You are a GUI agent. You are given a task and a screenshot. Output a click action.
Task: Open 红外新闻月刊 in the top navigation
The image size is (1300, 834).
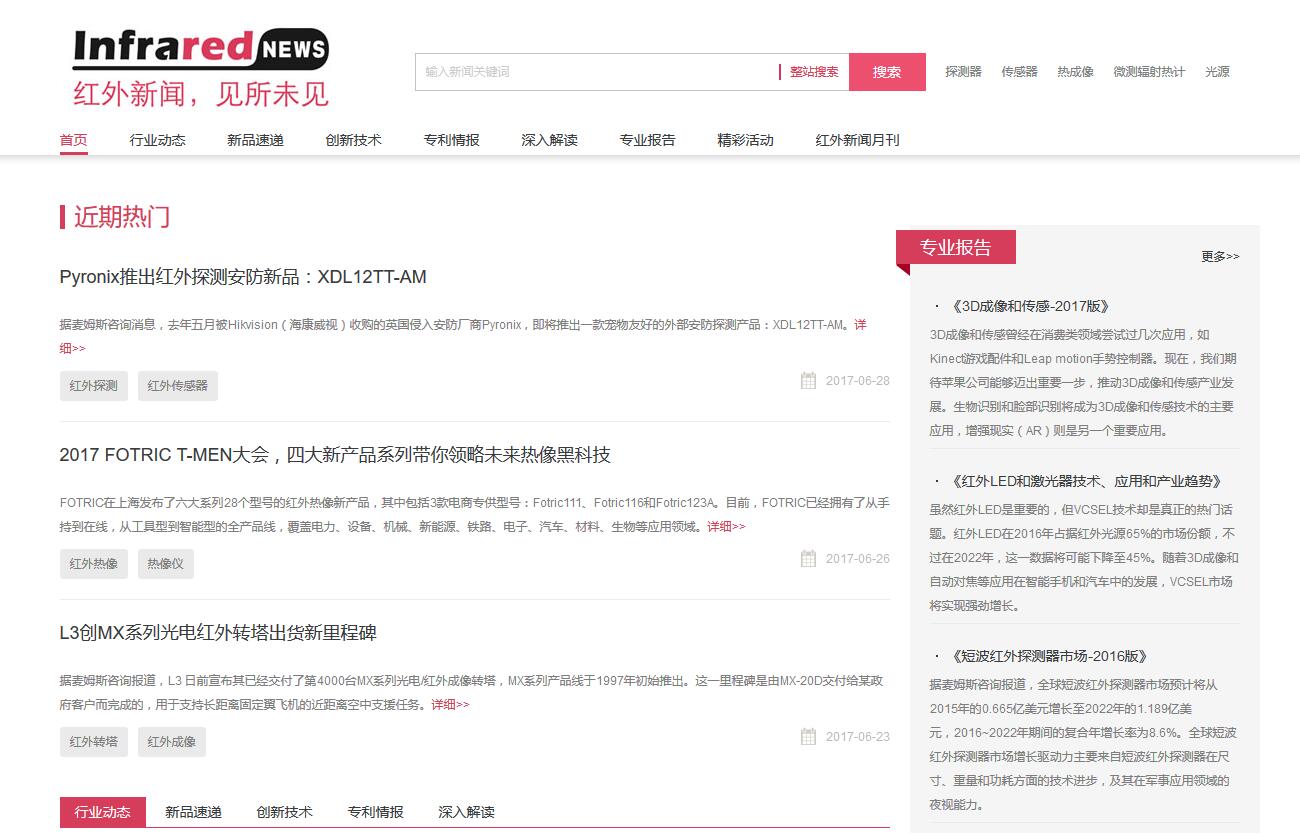(857, 140)
